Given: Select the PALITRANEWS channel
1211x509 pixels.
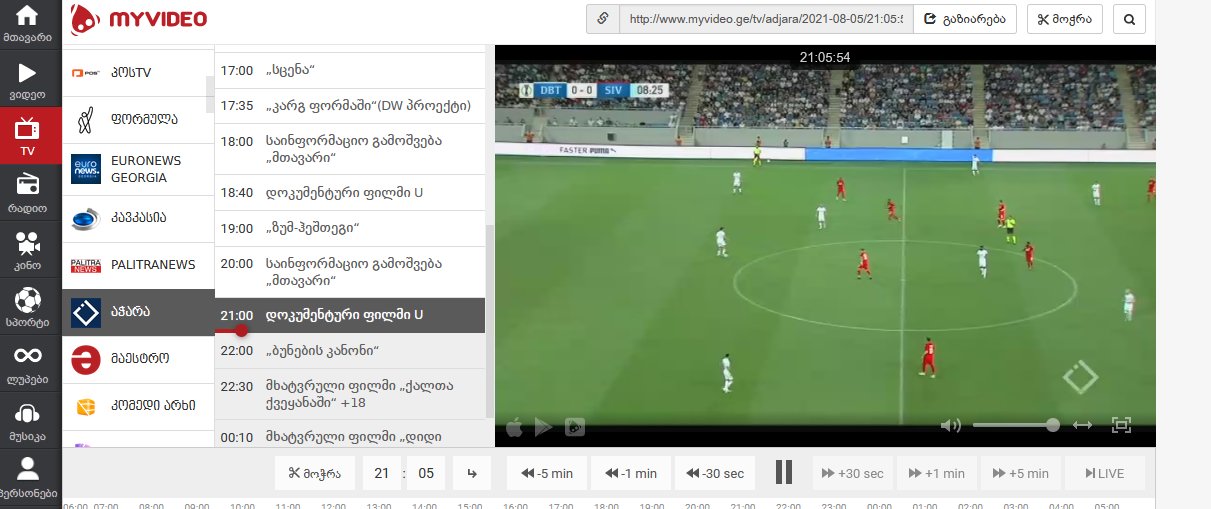Looking at the screenshot, I should 138,265.
